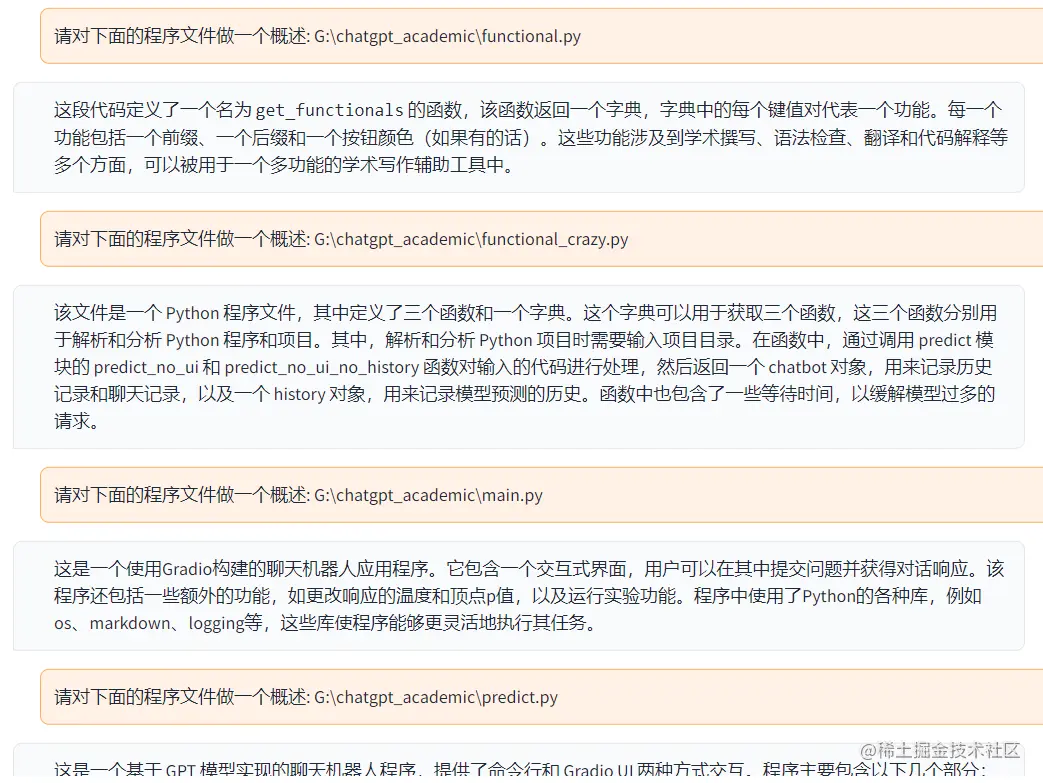Click the partially visible reply about the GPT chatbot program
This screenshot has width=1043, height=783.
pos(519,762)
